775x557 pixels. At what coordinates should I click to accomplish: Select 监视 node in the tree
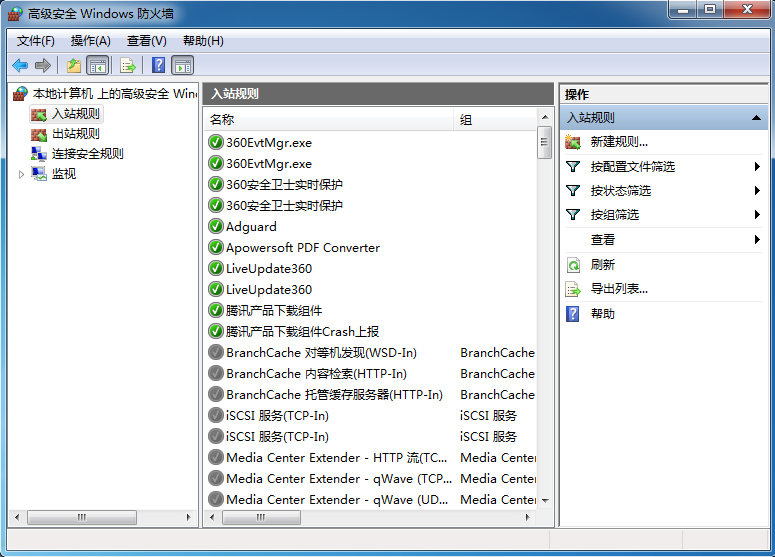click(64, 173)
